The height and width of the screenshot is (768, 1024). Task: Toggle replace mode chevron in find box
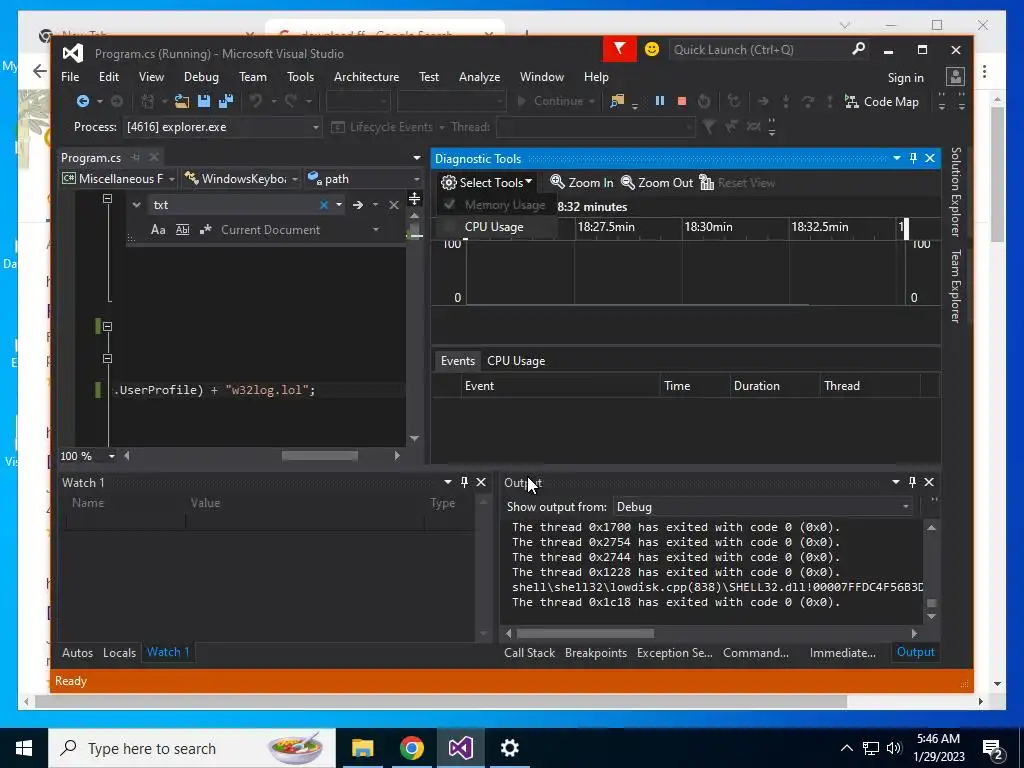click(136, 205)
